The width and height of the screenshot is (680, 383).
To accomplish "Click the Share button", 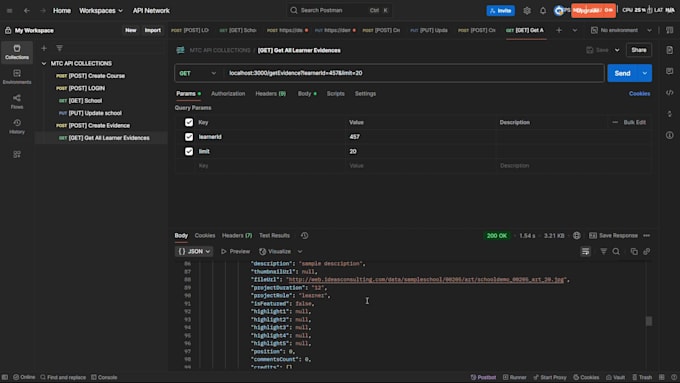I will click(x=638, y=50).
